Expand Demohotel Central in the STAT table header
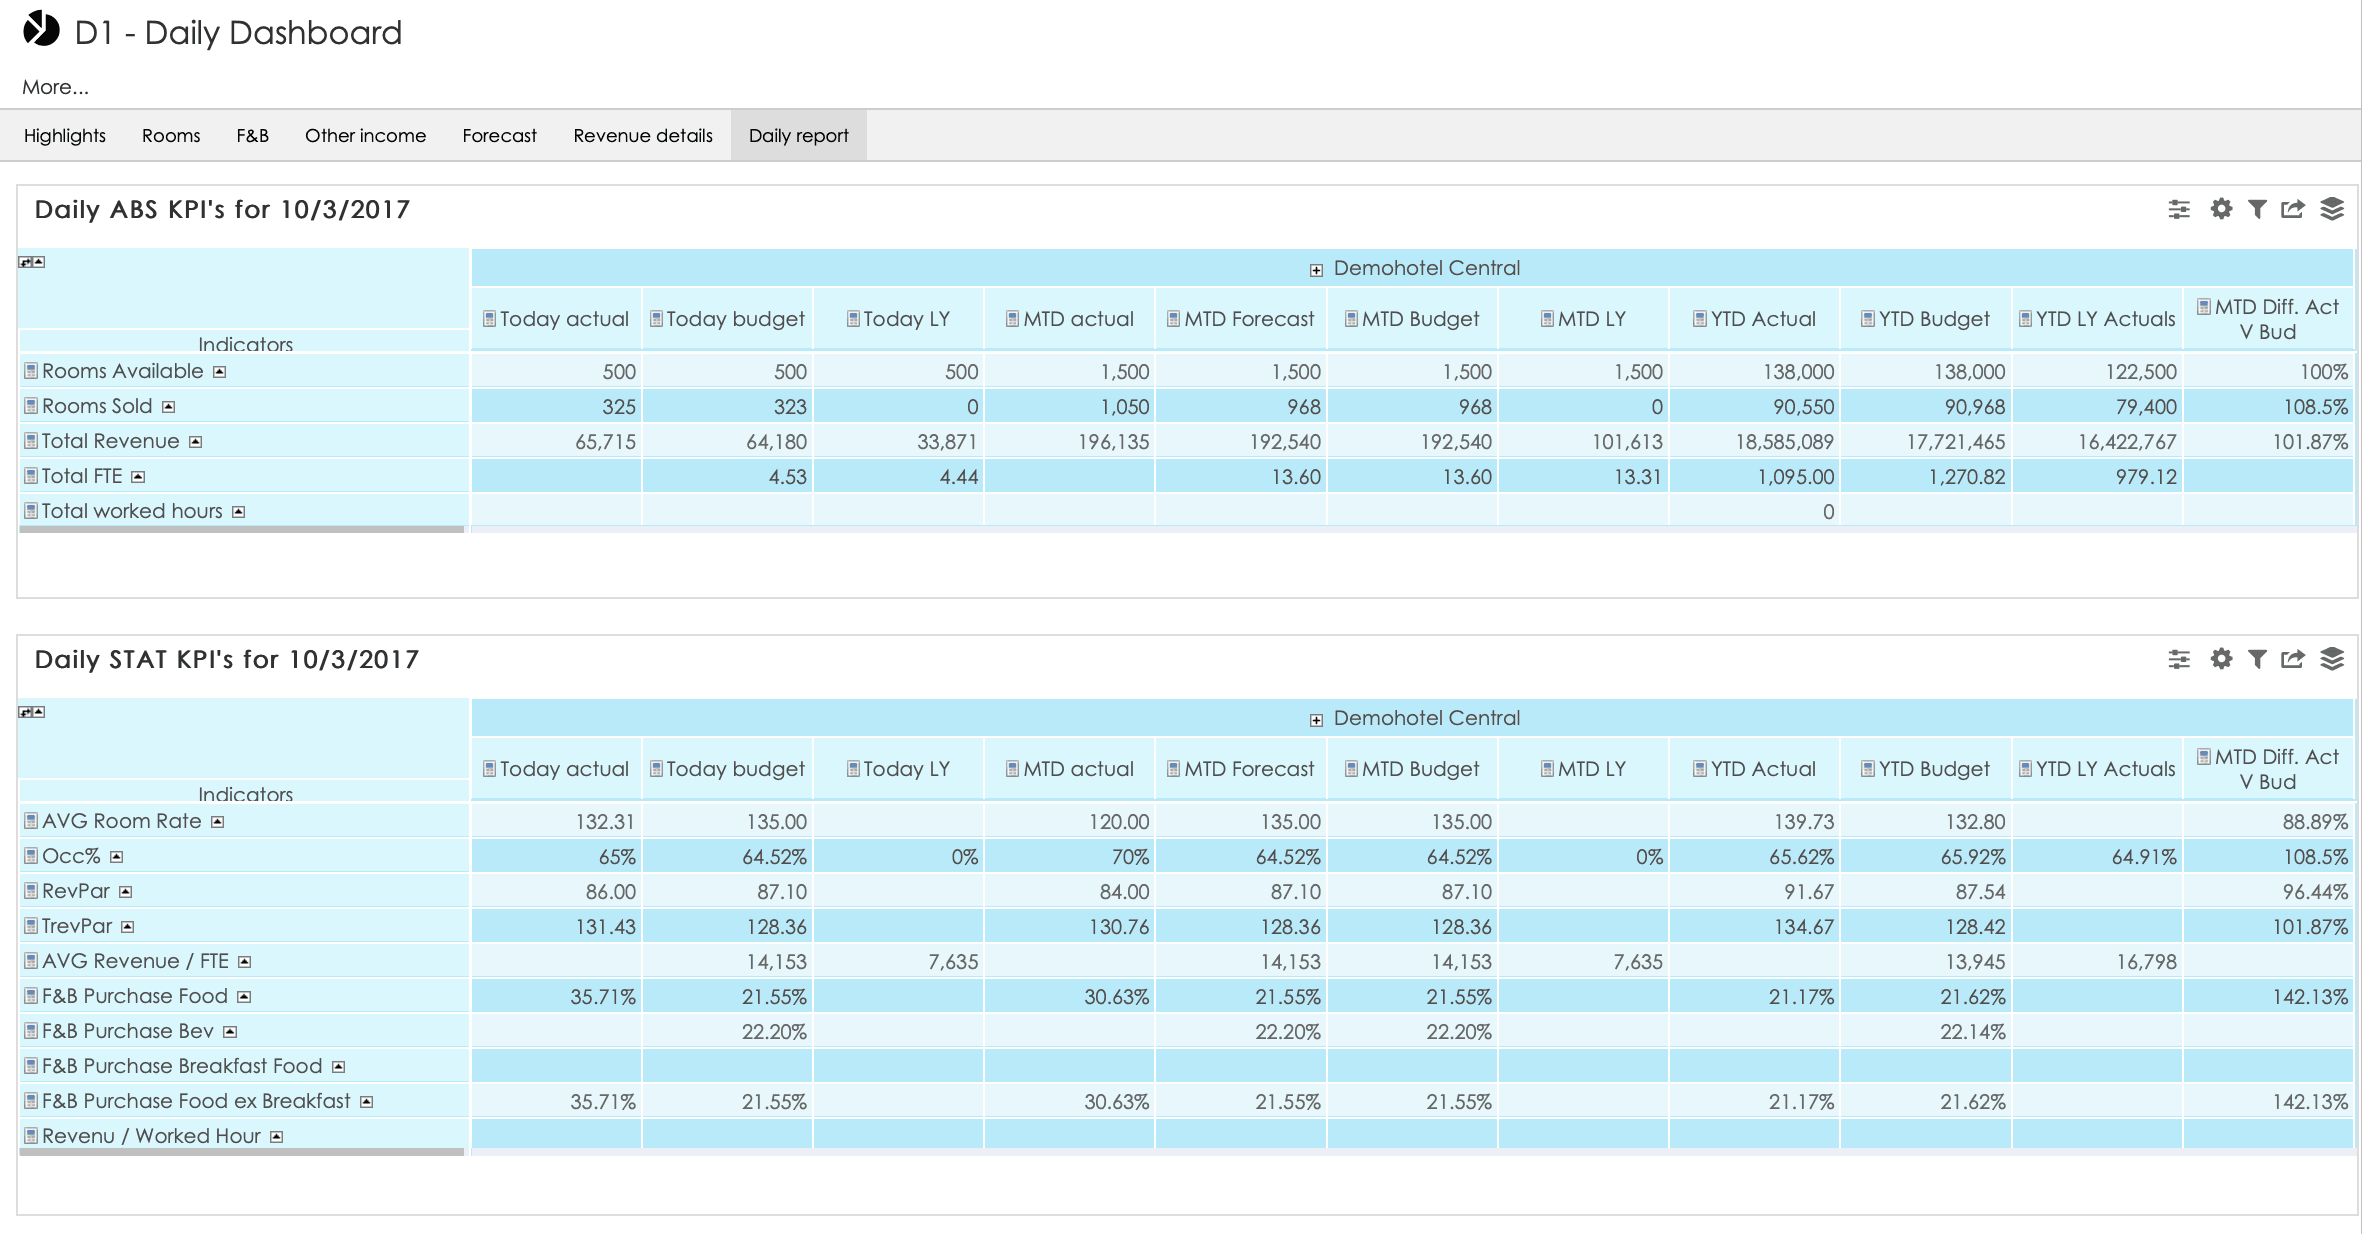The image size is (2362, 1234). (1316, 720)
